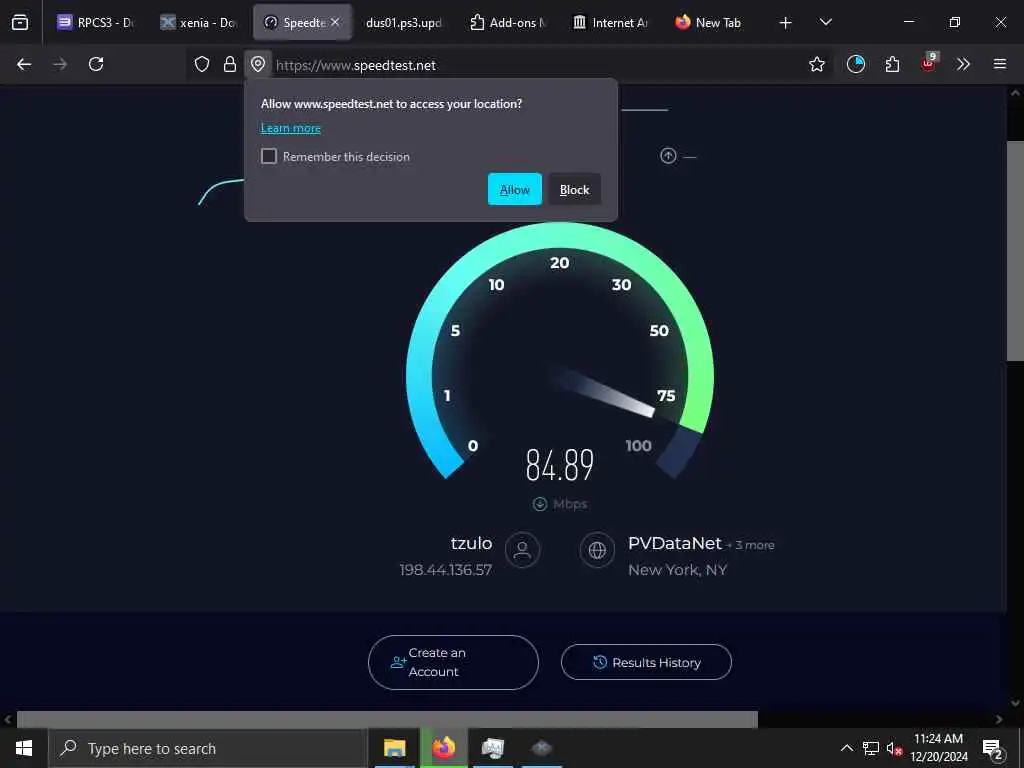Viewport: 1024px width, 768px height.
Task: Open the notification center icon
Action: [x=993, y=749]
